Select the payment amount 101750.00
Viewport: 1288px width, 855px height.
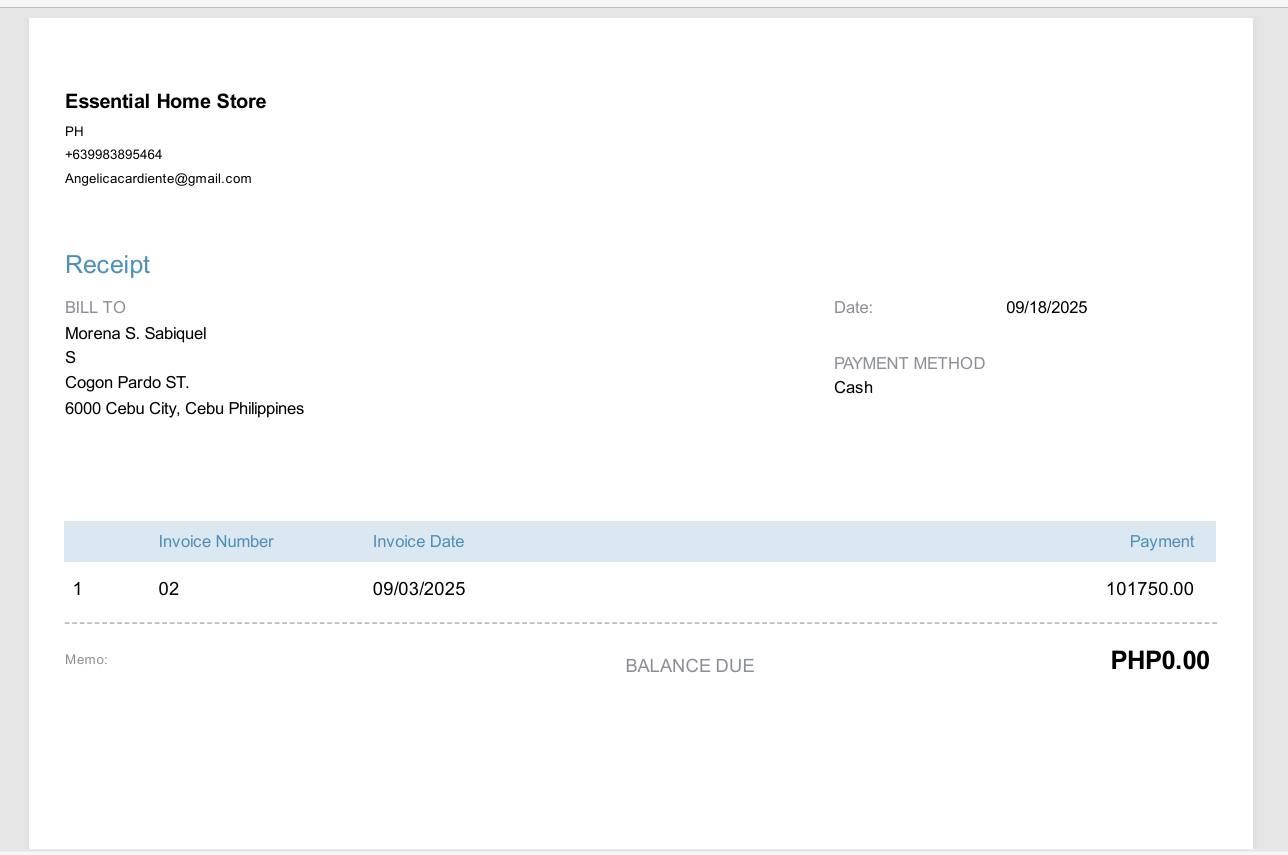1149,589
